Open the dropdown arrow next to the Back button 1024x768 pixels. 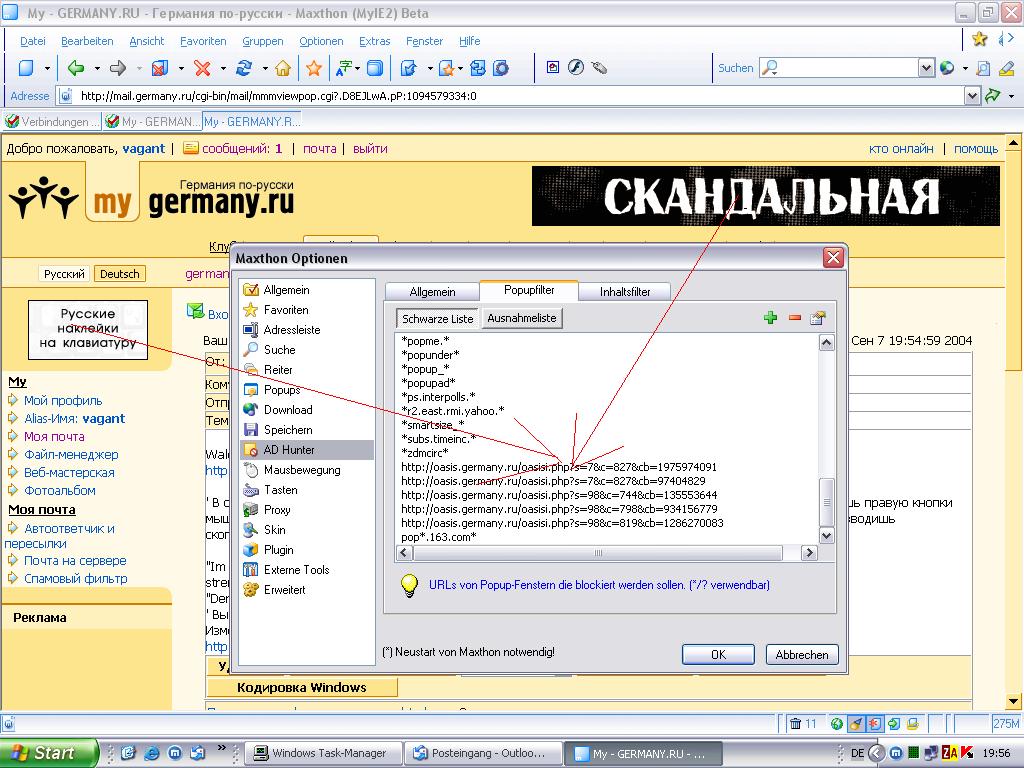(97, 68)
